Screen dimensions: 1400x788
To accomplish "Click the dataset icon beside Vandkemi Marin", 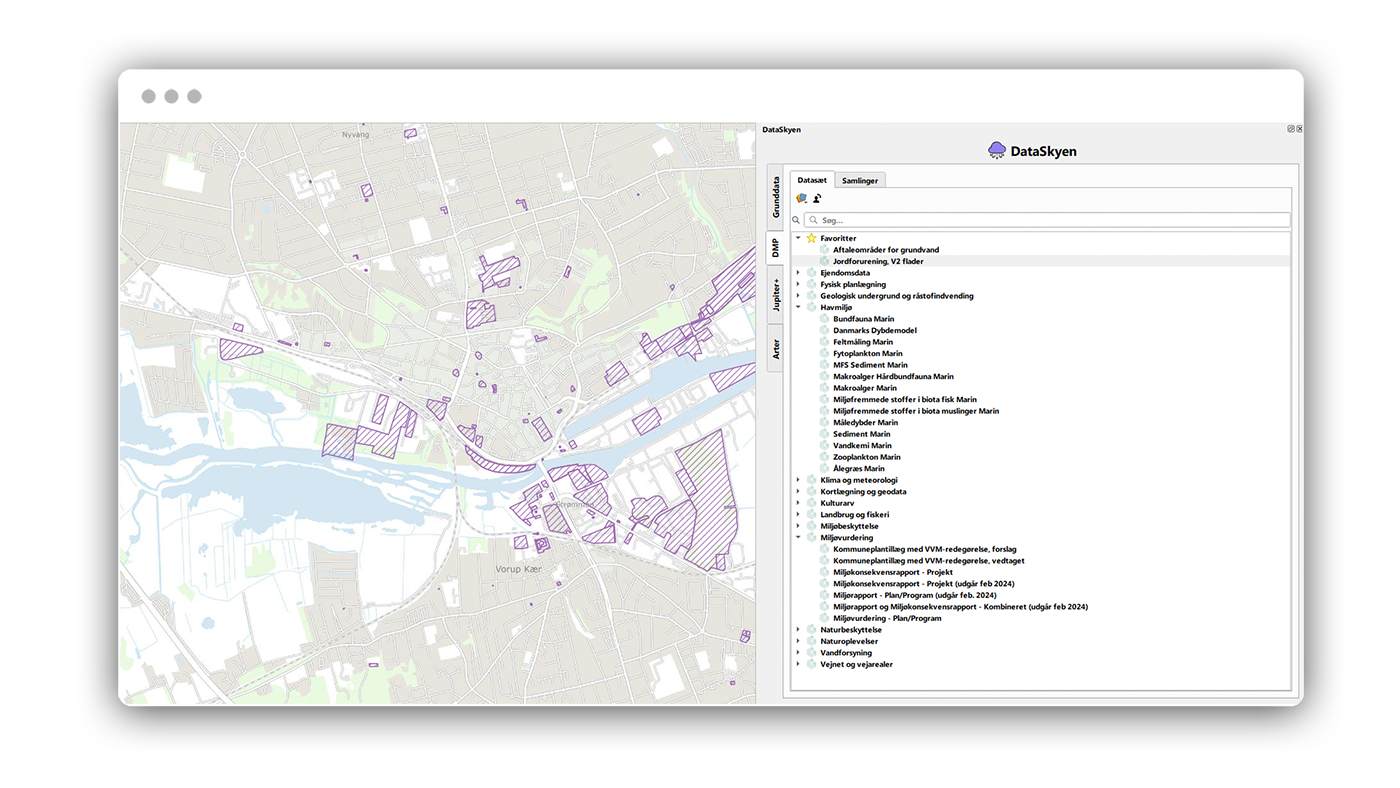I will coord(824,446).
